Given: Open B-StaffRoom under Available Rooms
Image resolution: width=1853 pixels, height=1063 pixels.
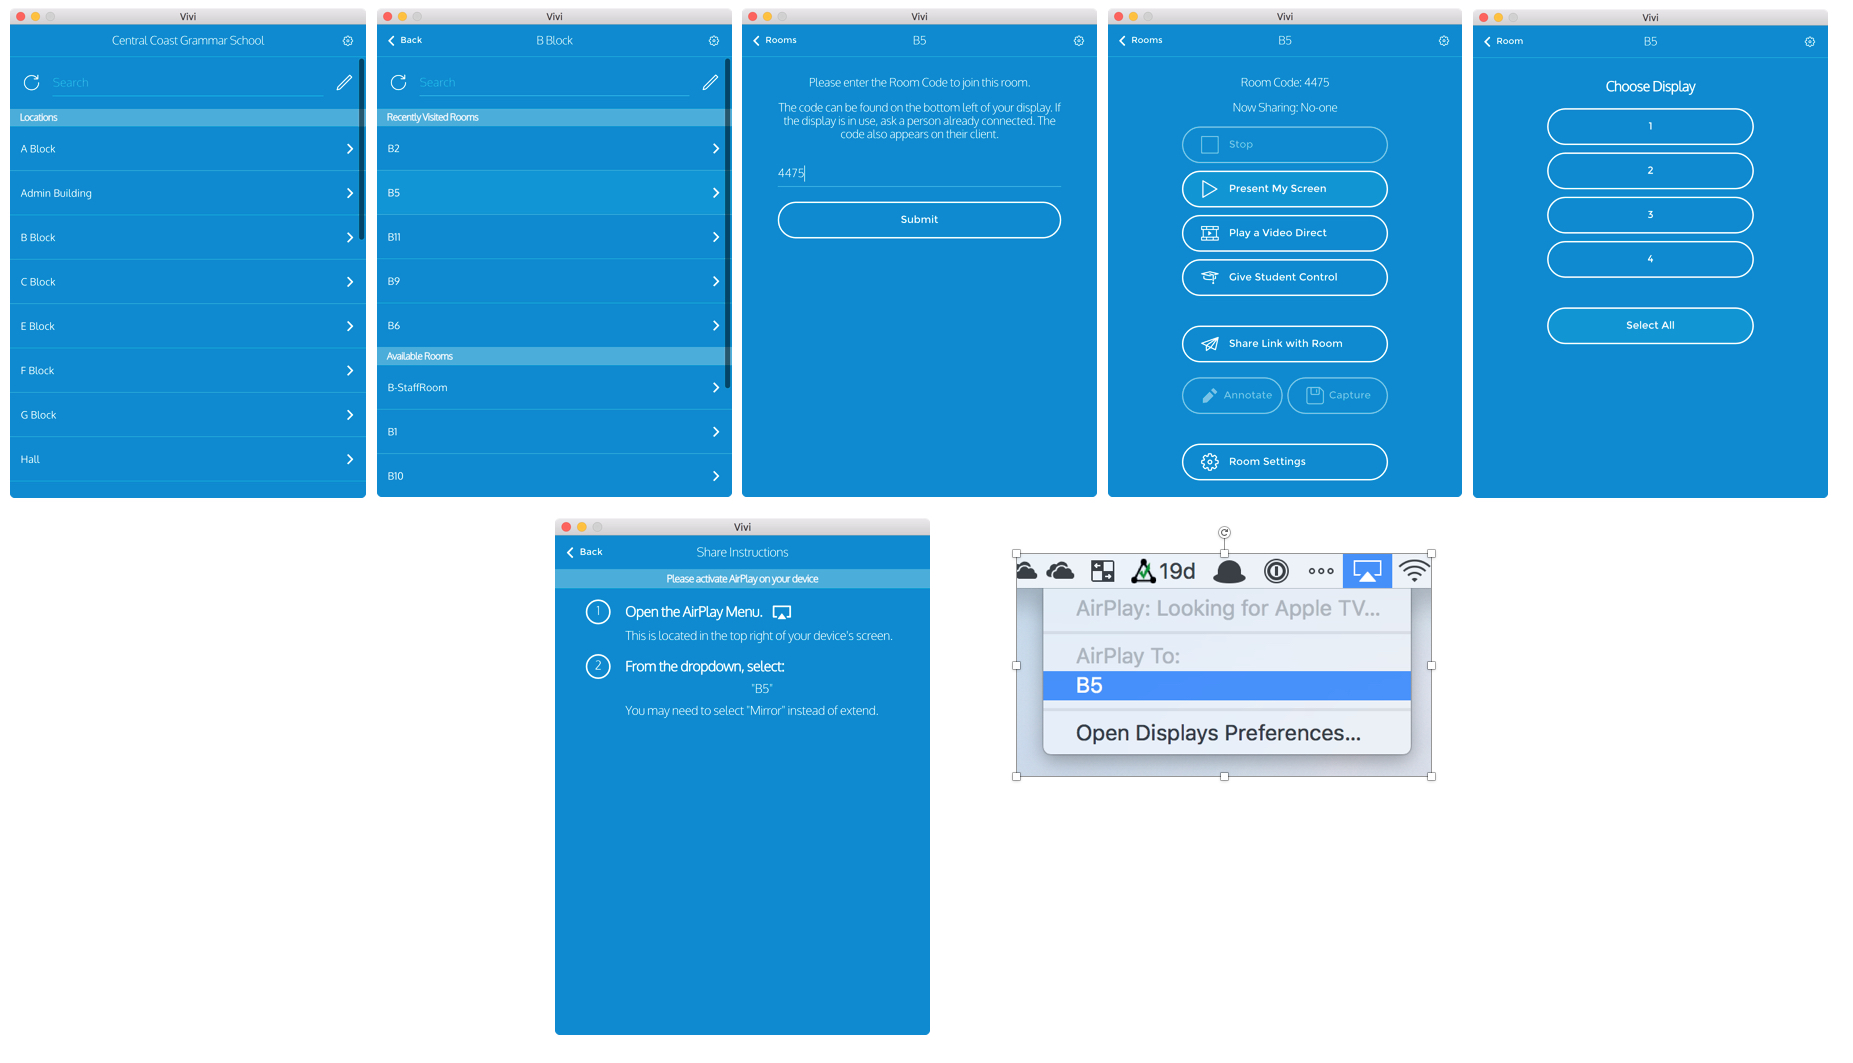Looking at the screenshot, I should (x=553, y=388).
